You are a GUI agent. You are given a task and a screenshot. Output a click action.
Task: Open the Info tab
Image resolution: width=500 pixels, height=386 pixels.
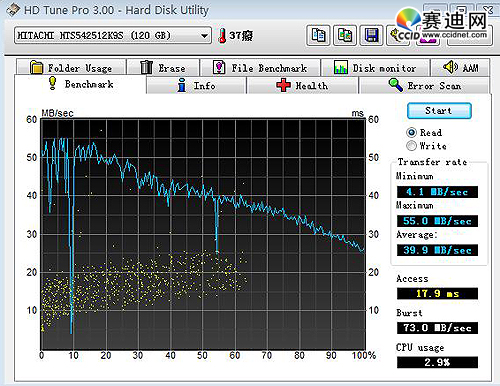196,86
